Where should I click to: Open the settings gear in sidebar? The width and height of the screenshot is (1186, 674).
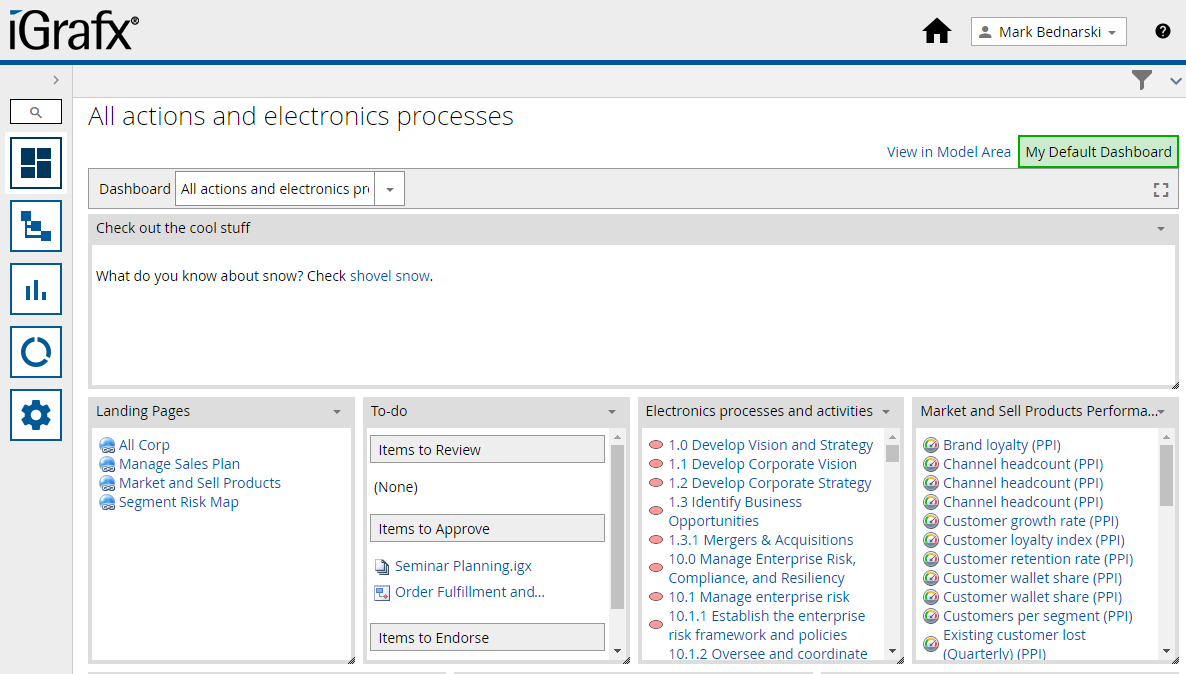tap(36, 415)
